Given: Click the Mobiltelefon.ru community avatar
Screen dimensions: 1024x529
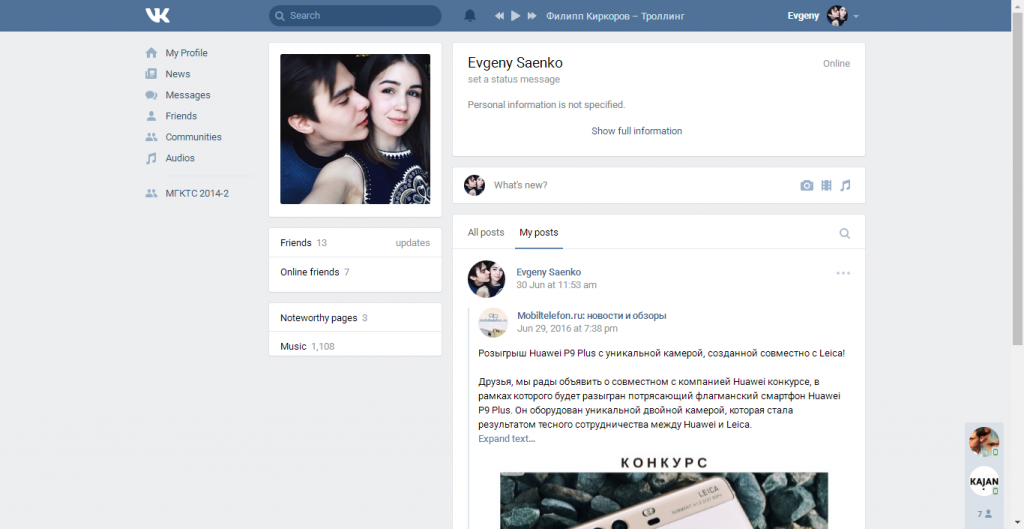Looking at the screenshot, I should point(493,322).
